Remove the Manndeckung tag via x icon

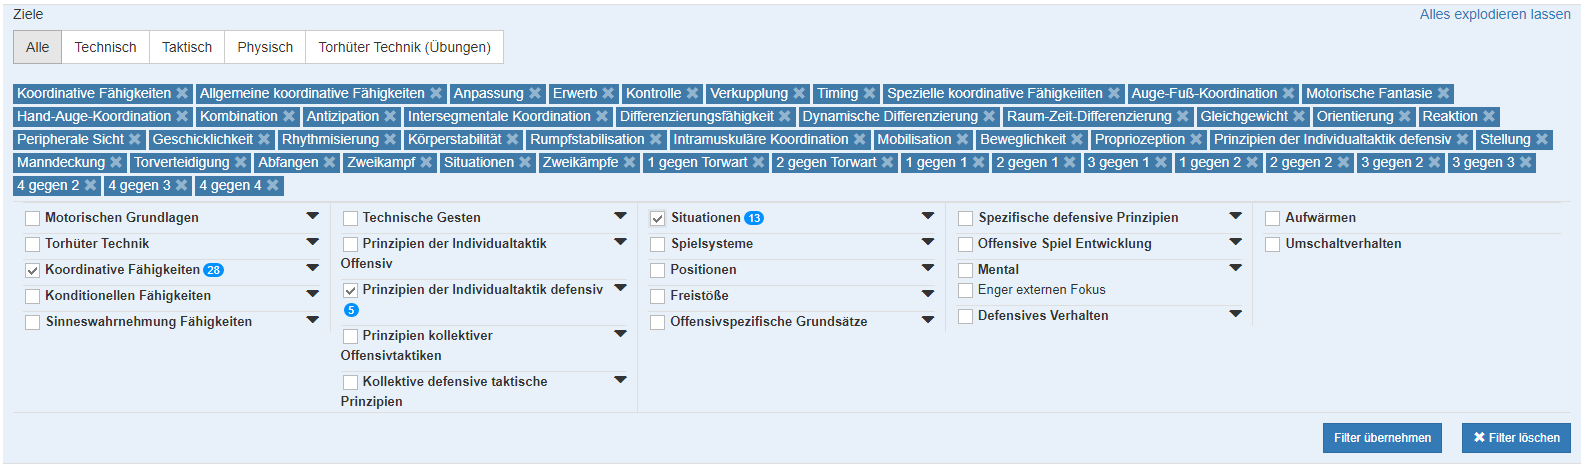pyautogui.click(x=116, y=163)
